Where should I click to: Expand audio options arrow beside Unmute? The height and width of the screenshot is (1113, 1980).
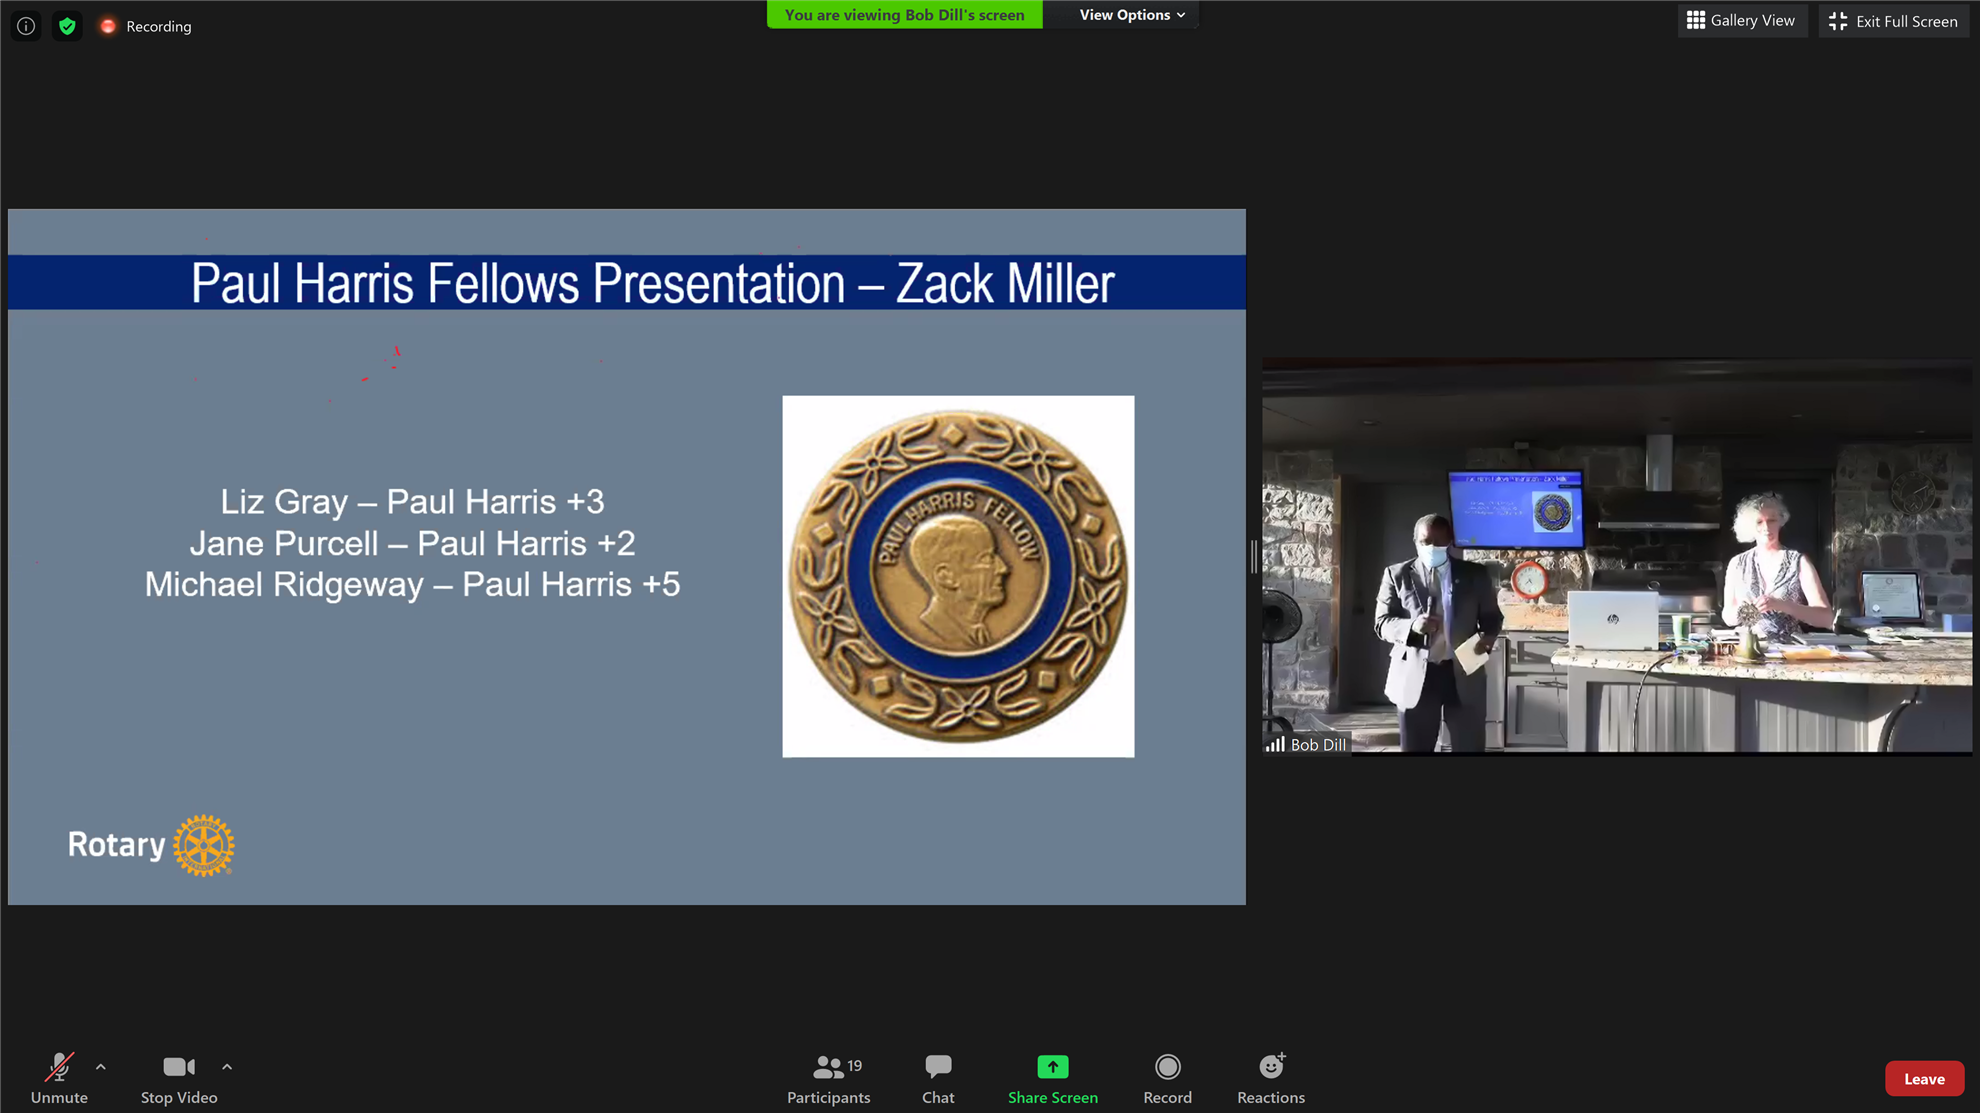click(101, 1067)
